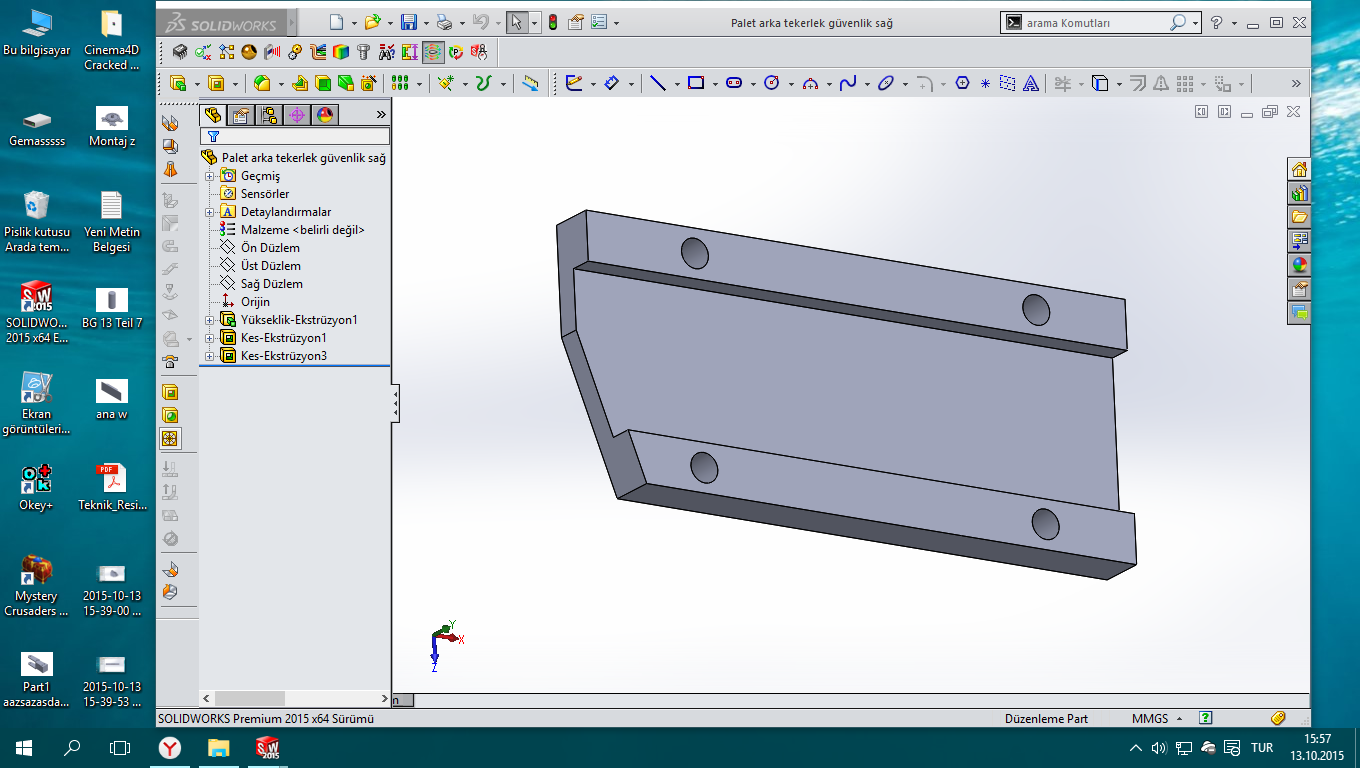Expand the SOLIDWORKS logo menu arrow
The image size is (1360, 768).
(291, 22)
